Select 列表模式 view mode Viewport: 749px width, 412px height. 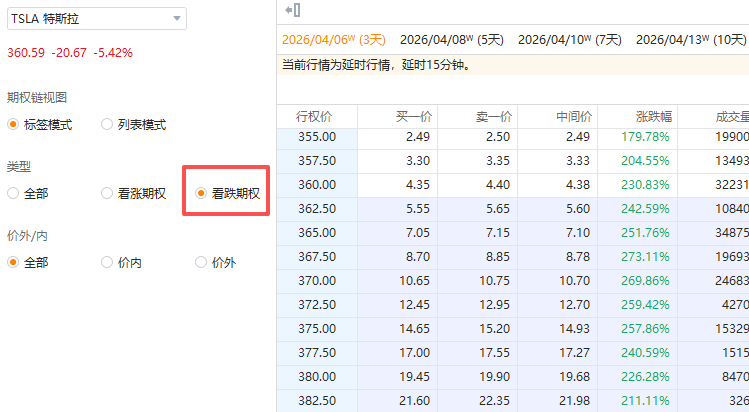[x=134, y=125]
